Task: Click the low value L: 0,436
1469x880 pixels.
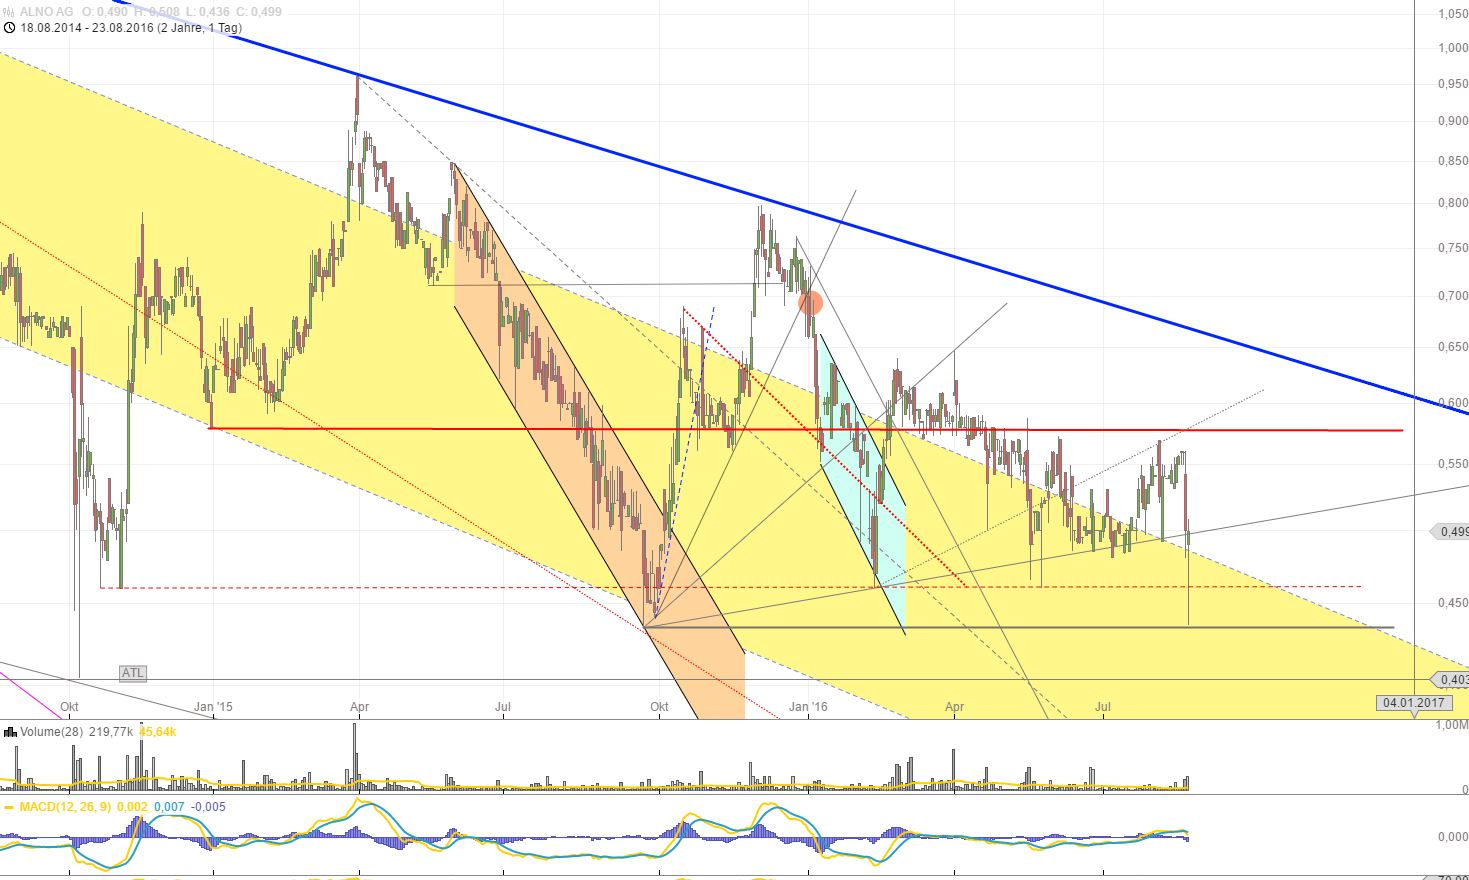Action: (x=208, y=12)
